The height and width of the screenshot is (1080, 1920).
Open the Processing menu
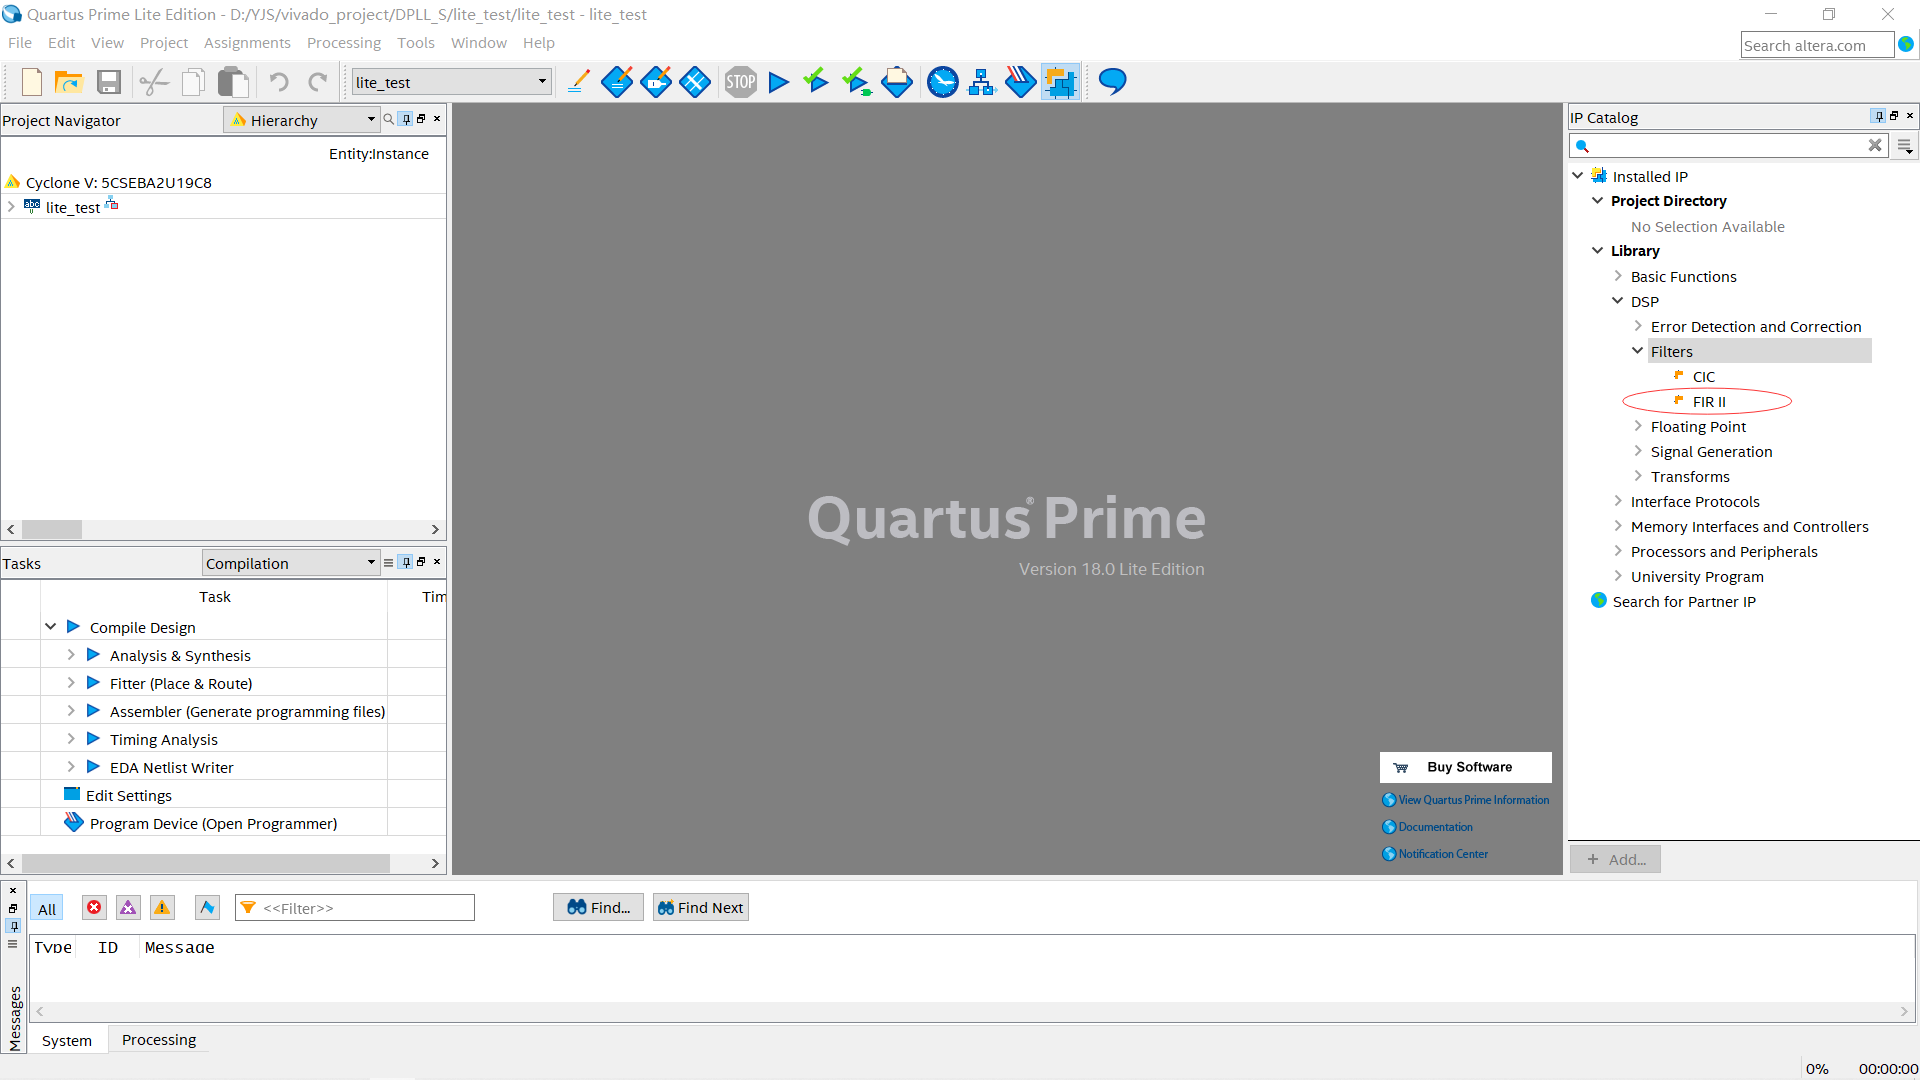pos(343,42)
